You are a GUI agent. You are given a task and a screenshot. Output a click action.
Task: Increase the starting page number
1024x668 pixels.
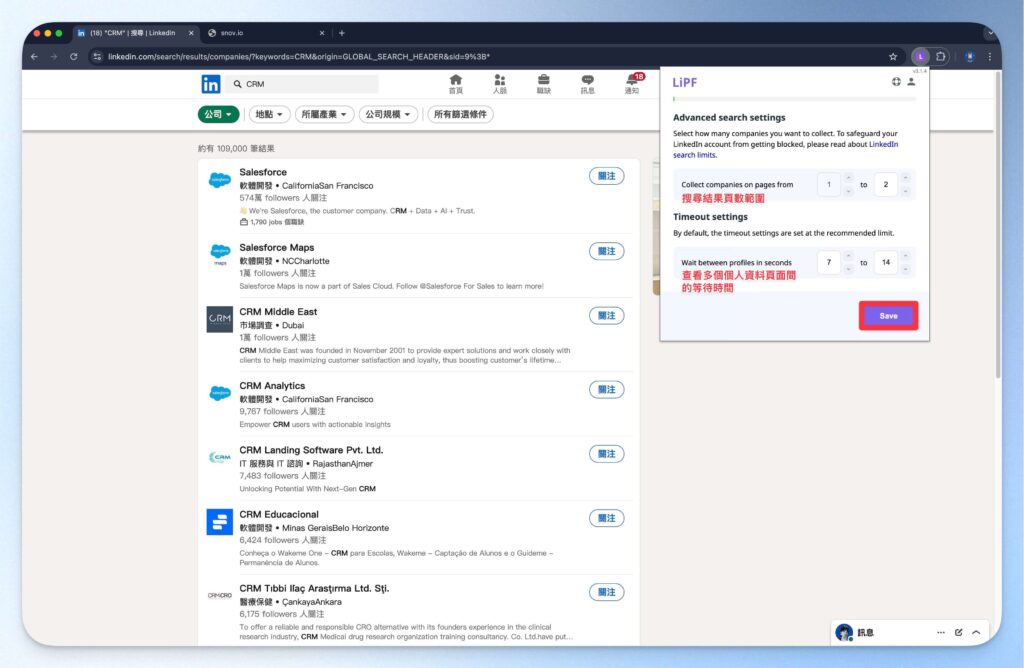848,178
